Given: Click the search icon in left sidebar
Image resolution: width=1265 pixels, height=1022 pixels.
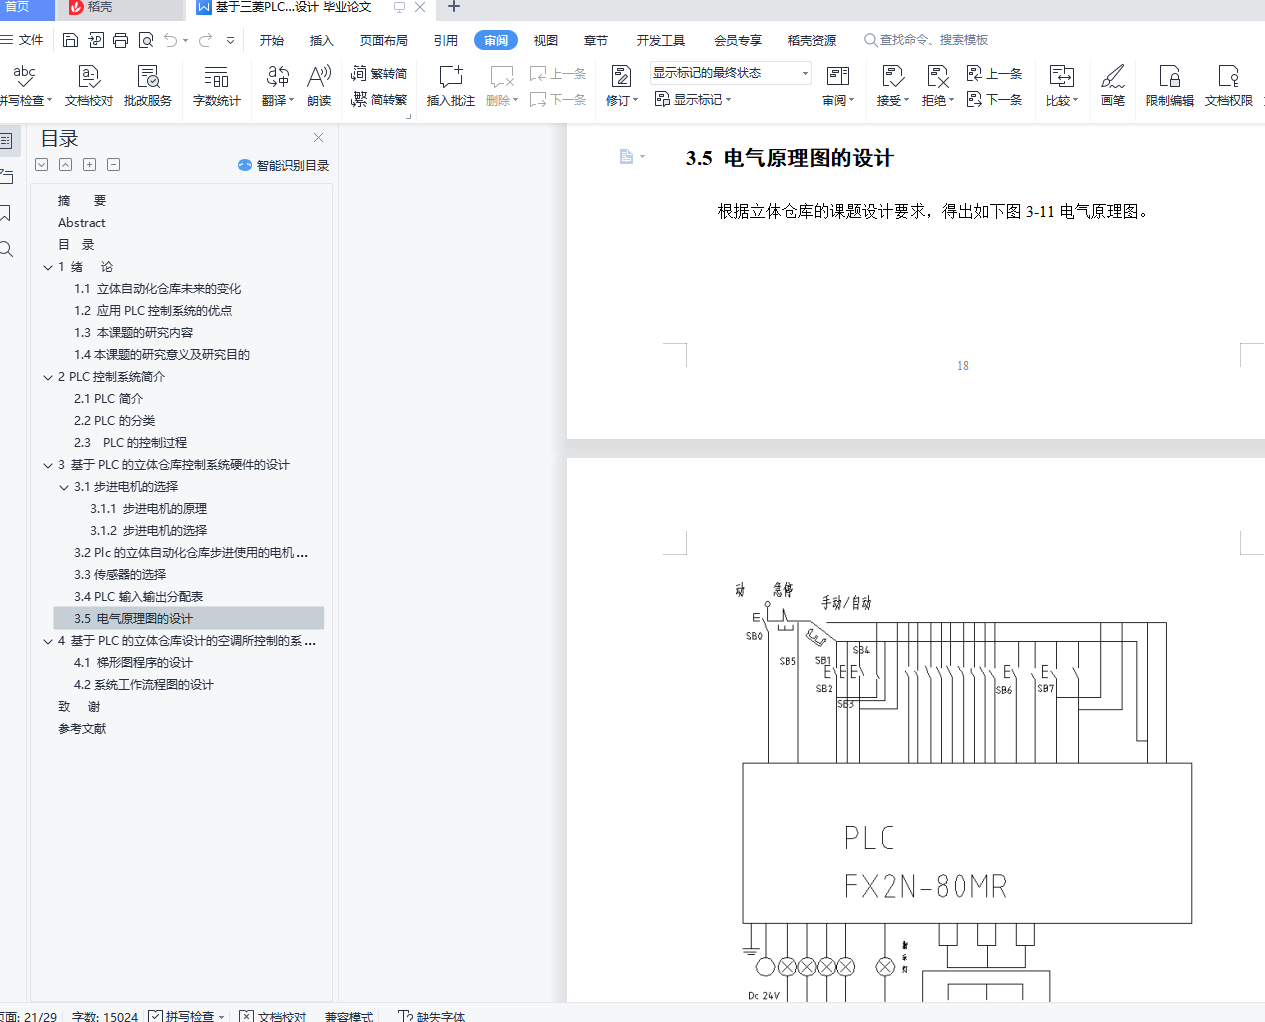Looking at the screenshot, I should click(6, 249).
